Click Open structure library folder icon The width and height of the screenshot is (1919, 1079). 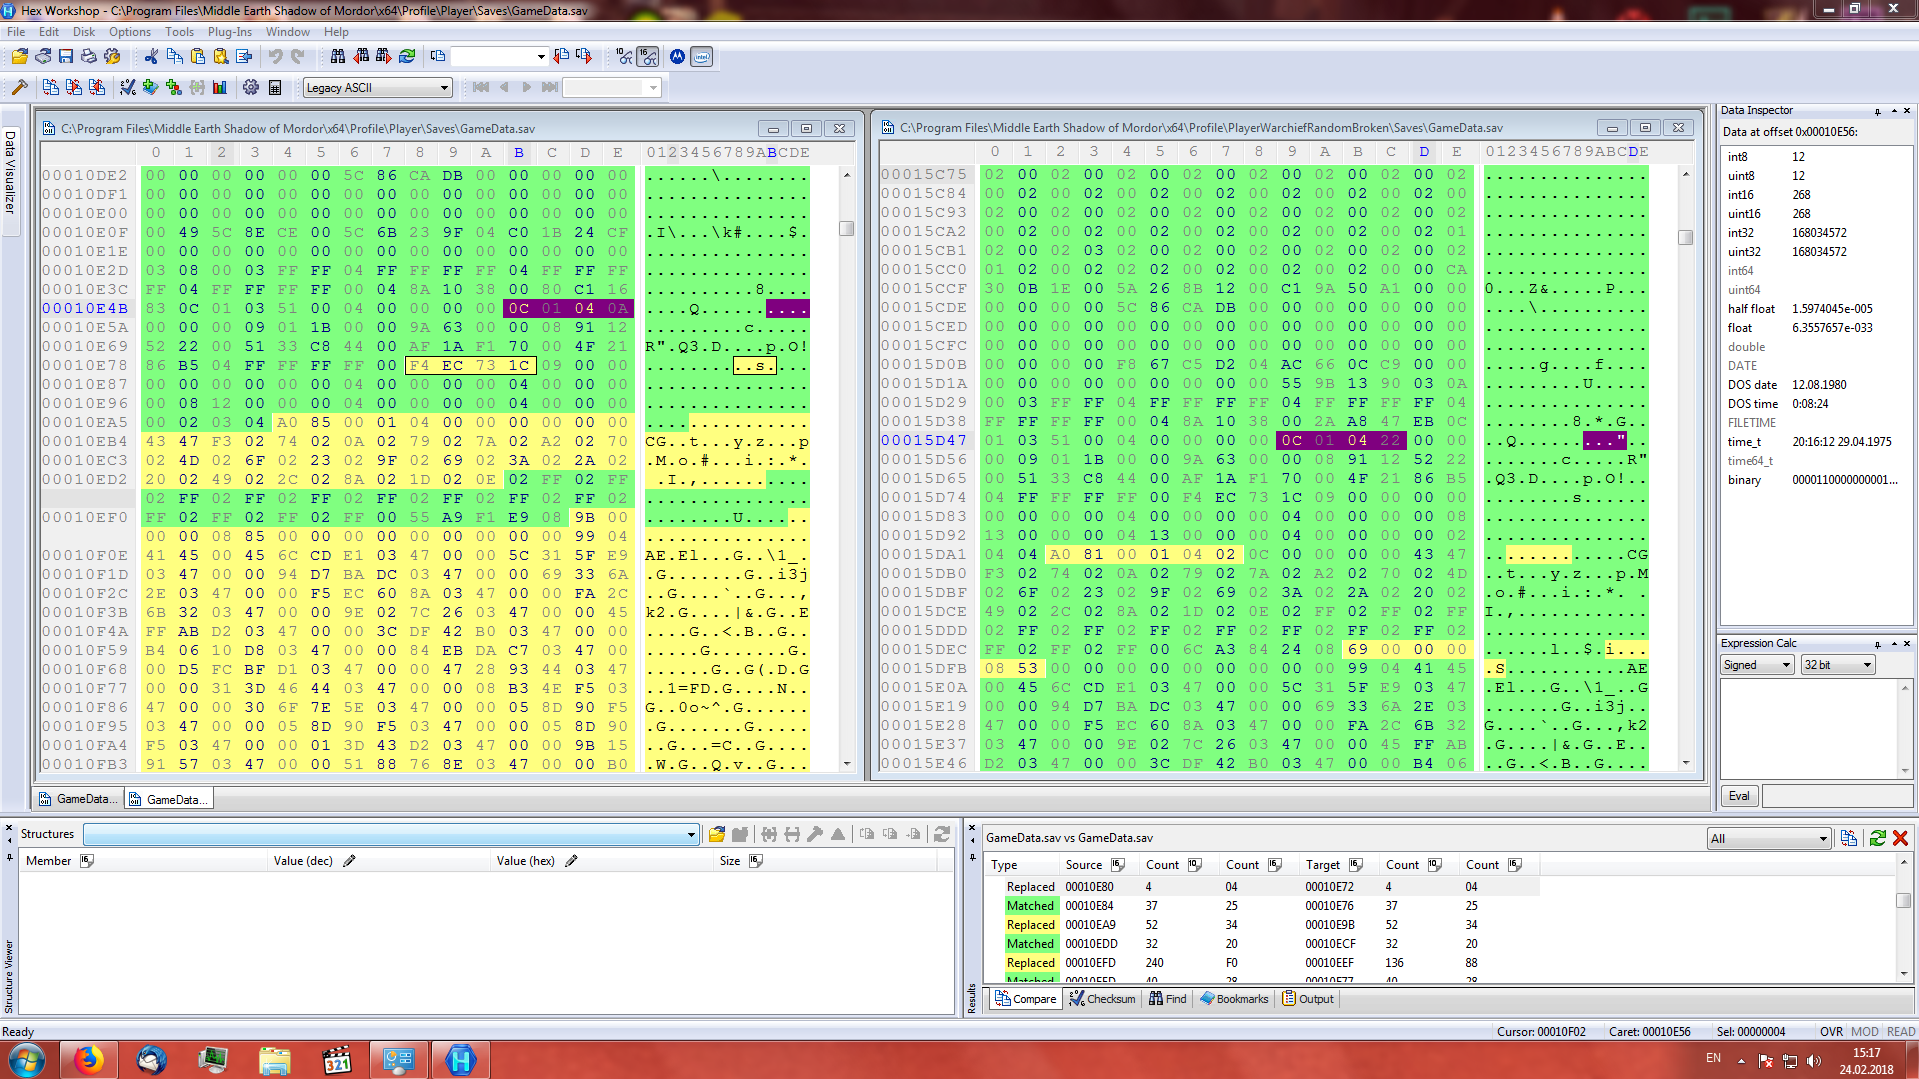pos(717,834)
